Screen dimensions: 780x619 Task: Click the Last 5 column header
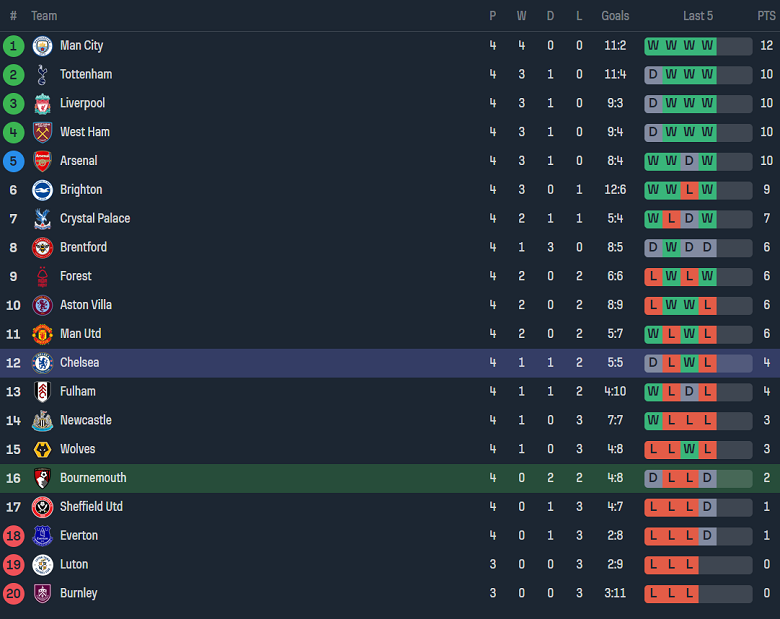[698, 16]
